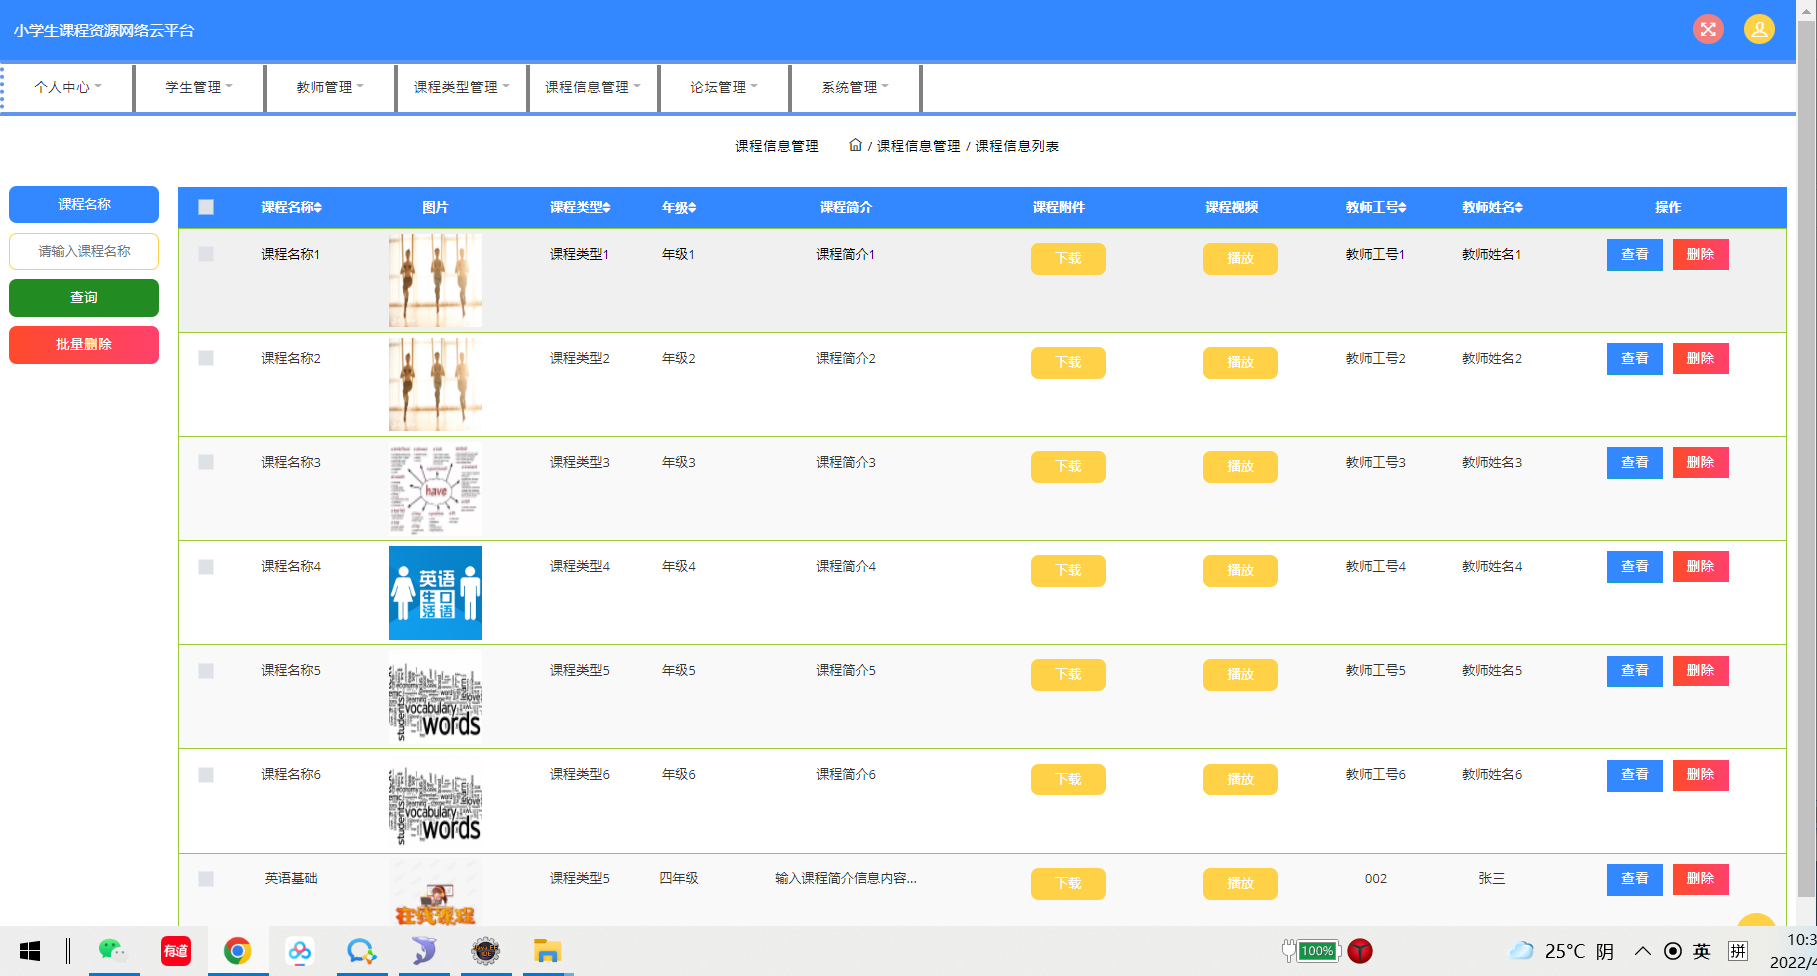Click the red 批量删除 button
The height and width of the screenshot is (976, 1817).
(x=84, y=345)
